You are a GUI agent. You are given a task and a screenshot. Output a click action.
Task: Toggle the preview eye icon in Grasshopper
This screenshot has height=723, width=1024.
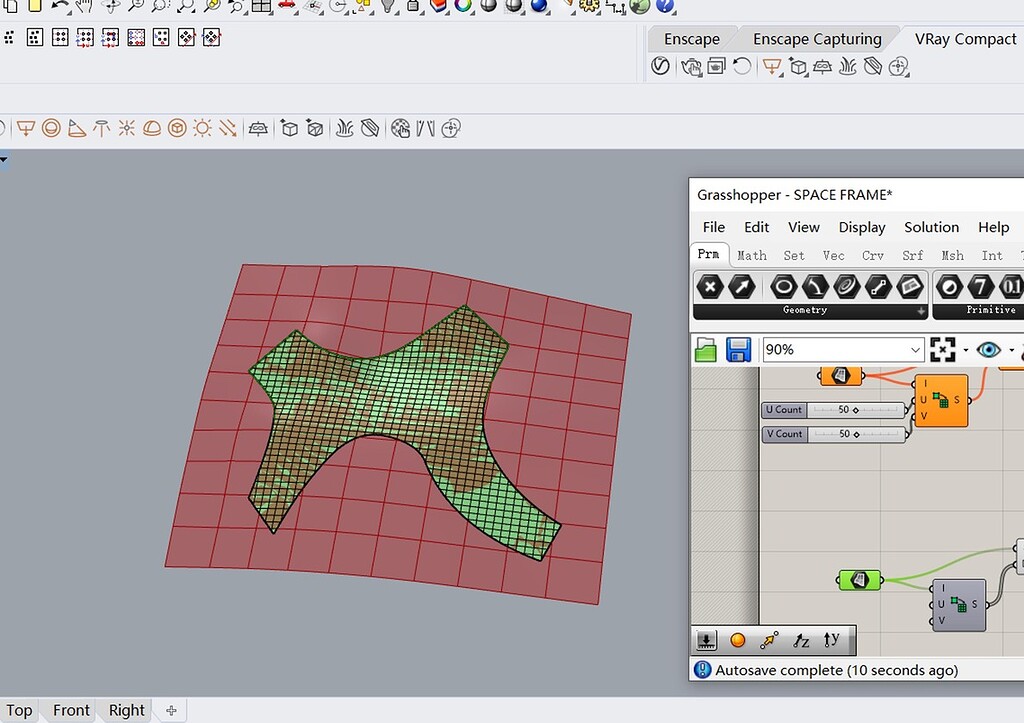point(990,349)
